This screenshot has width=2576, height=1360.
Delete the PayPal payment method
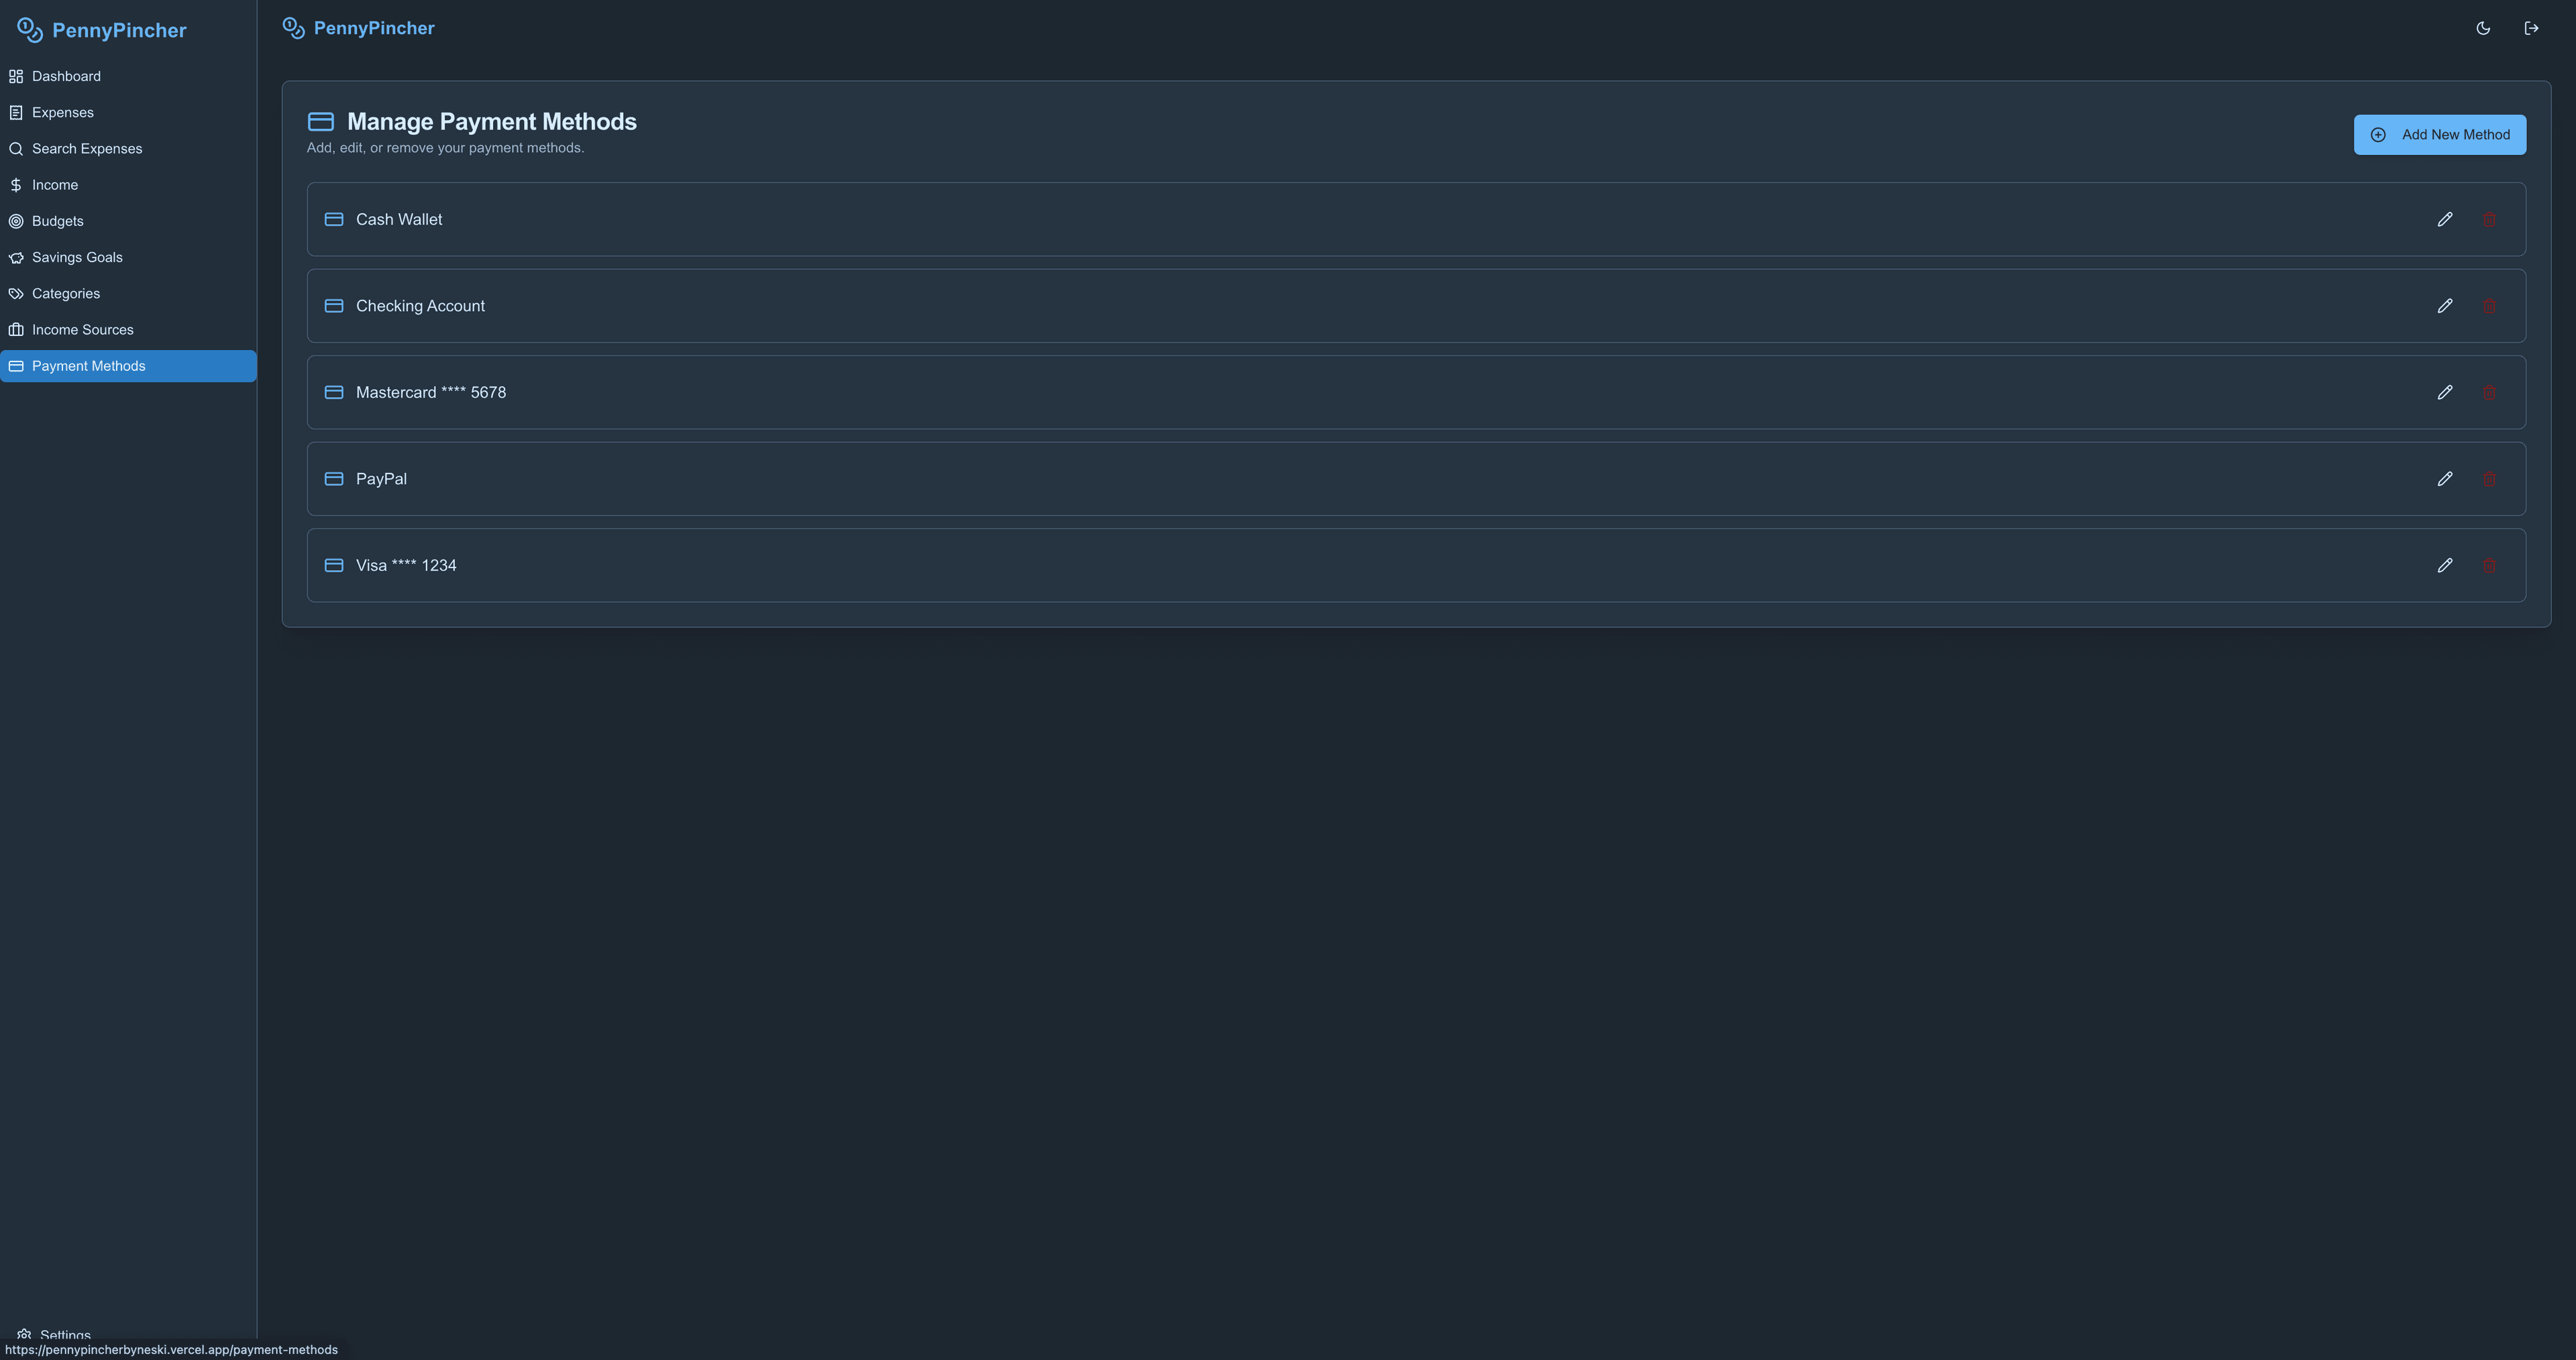[2489, 479]
